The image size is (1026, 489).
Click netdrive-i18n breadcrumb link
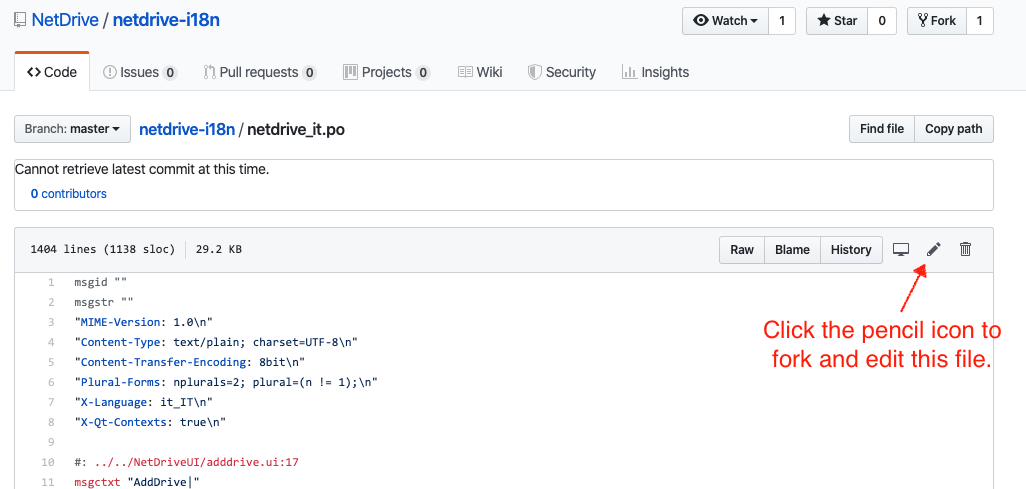pyautogui.click(x=187, y=130)
